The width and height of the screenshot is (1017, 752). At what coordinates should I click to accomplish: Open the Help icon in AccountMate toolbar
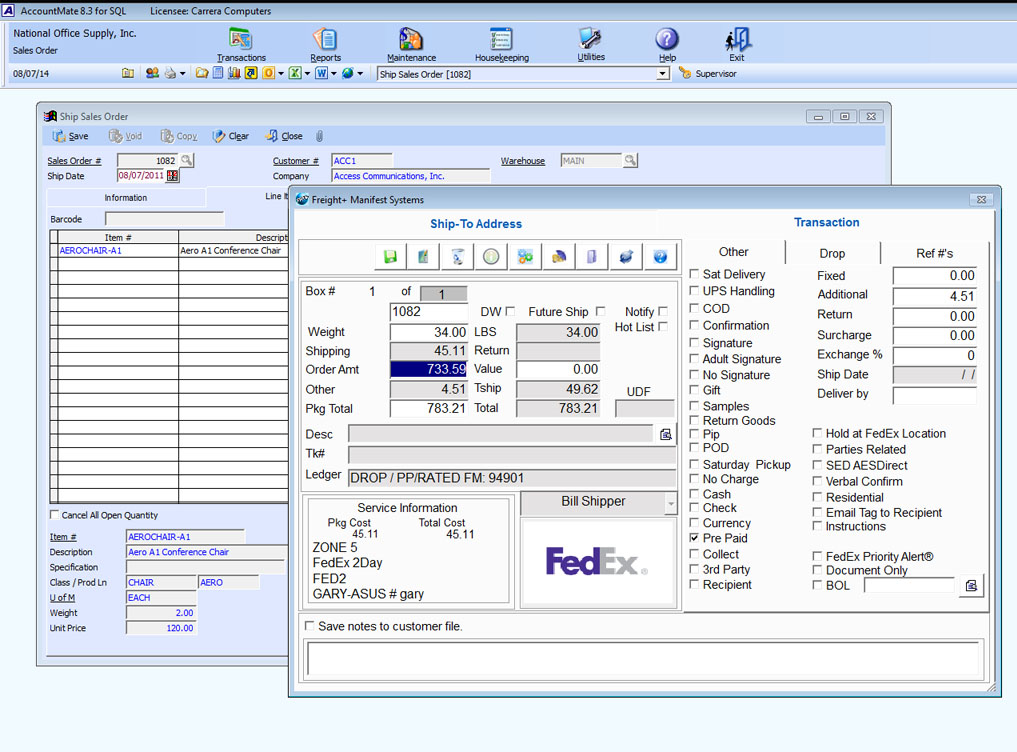click(667, 39)
